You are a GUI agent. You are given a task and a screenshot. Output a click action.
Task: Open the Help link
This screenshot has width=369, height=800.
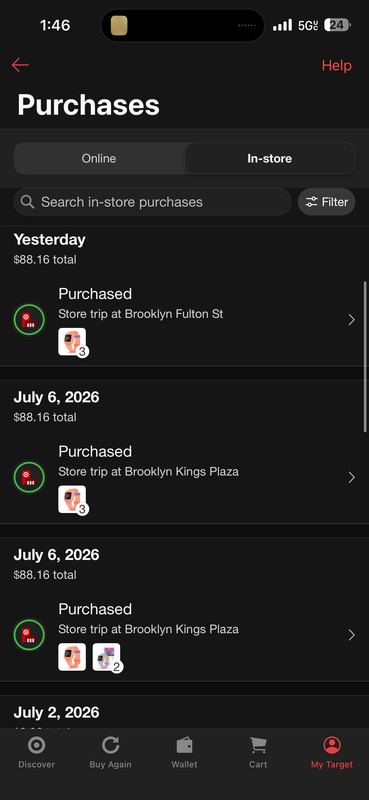pyautogui.click(x=336, y=65)
